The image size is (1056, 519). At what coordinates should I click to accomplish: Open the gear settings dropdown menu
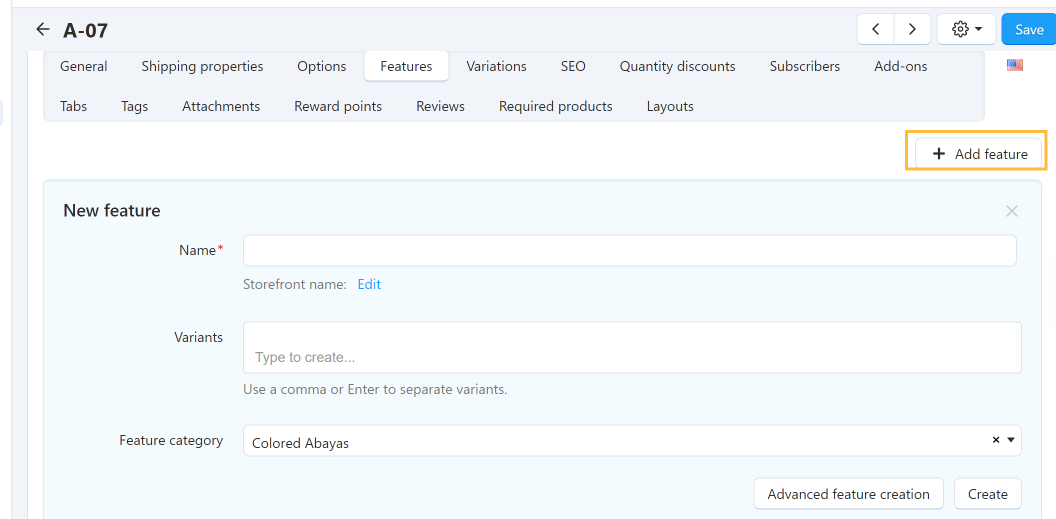(966, 29)
